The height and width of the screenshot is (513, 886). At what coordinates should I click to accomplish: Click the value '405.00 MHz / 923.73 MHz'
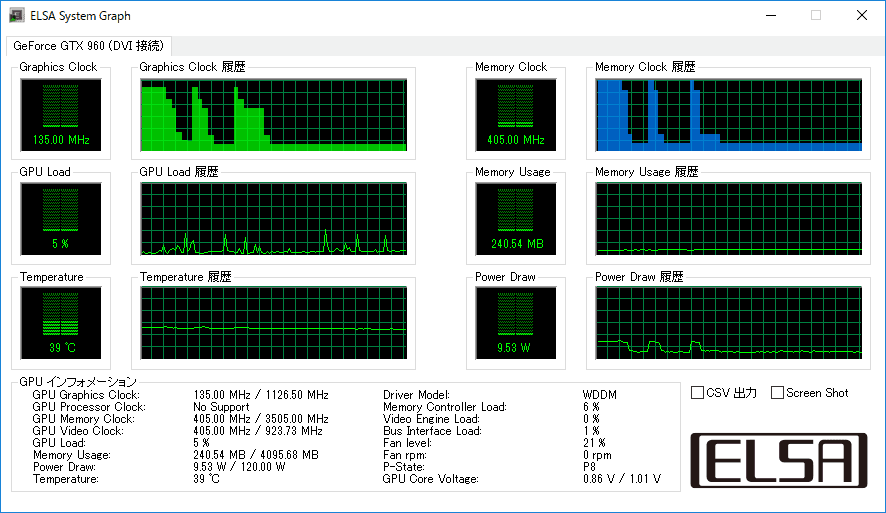258,431
